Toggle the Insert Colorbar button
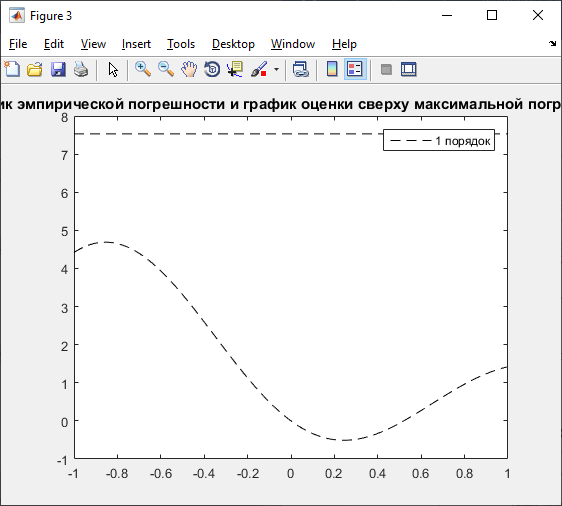 (332, 69)
